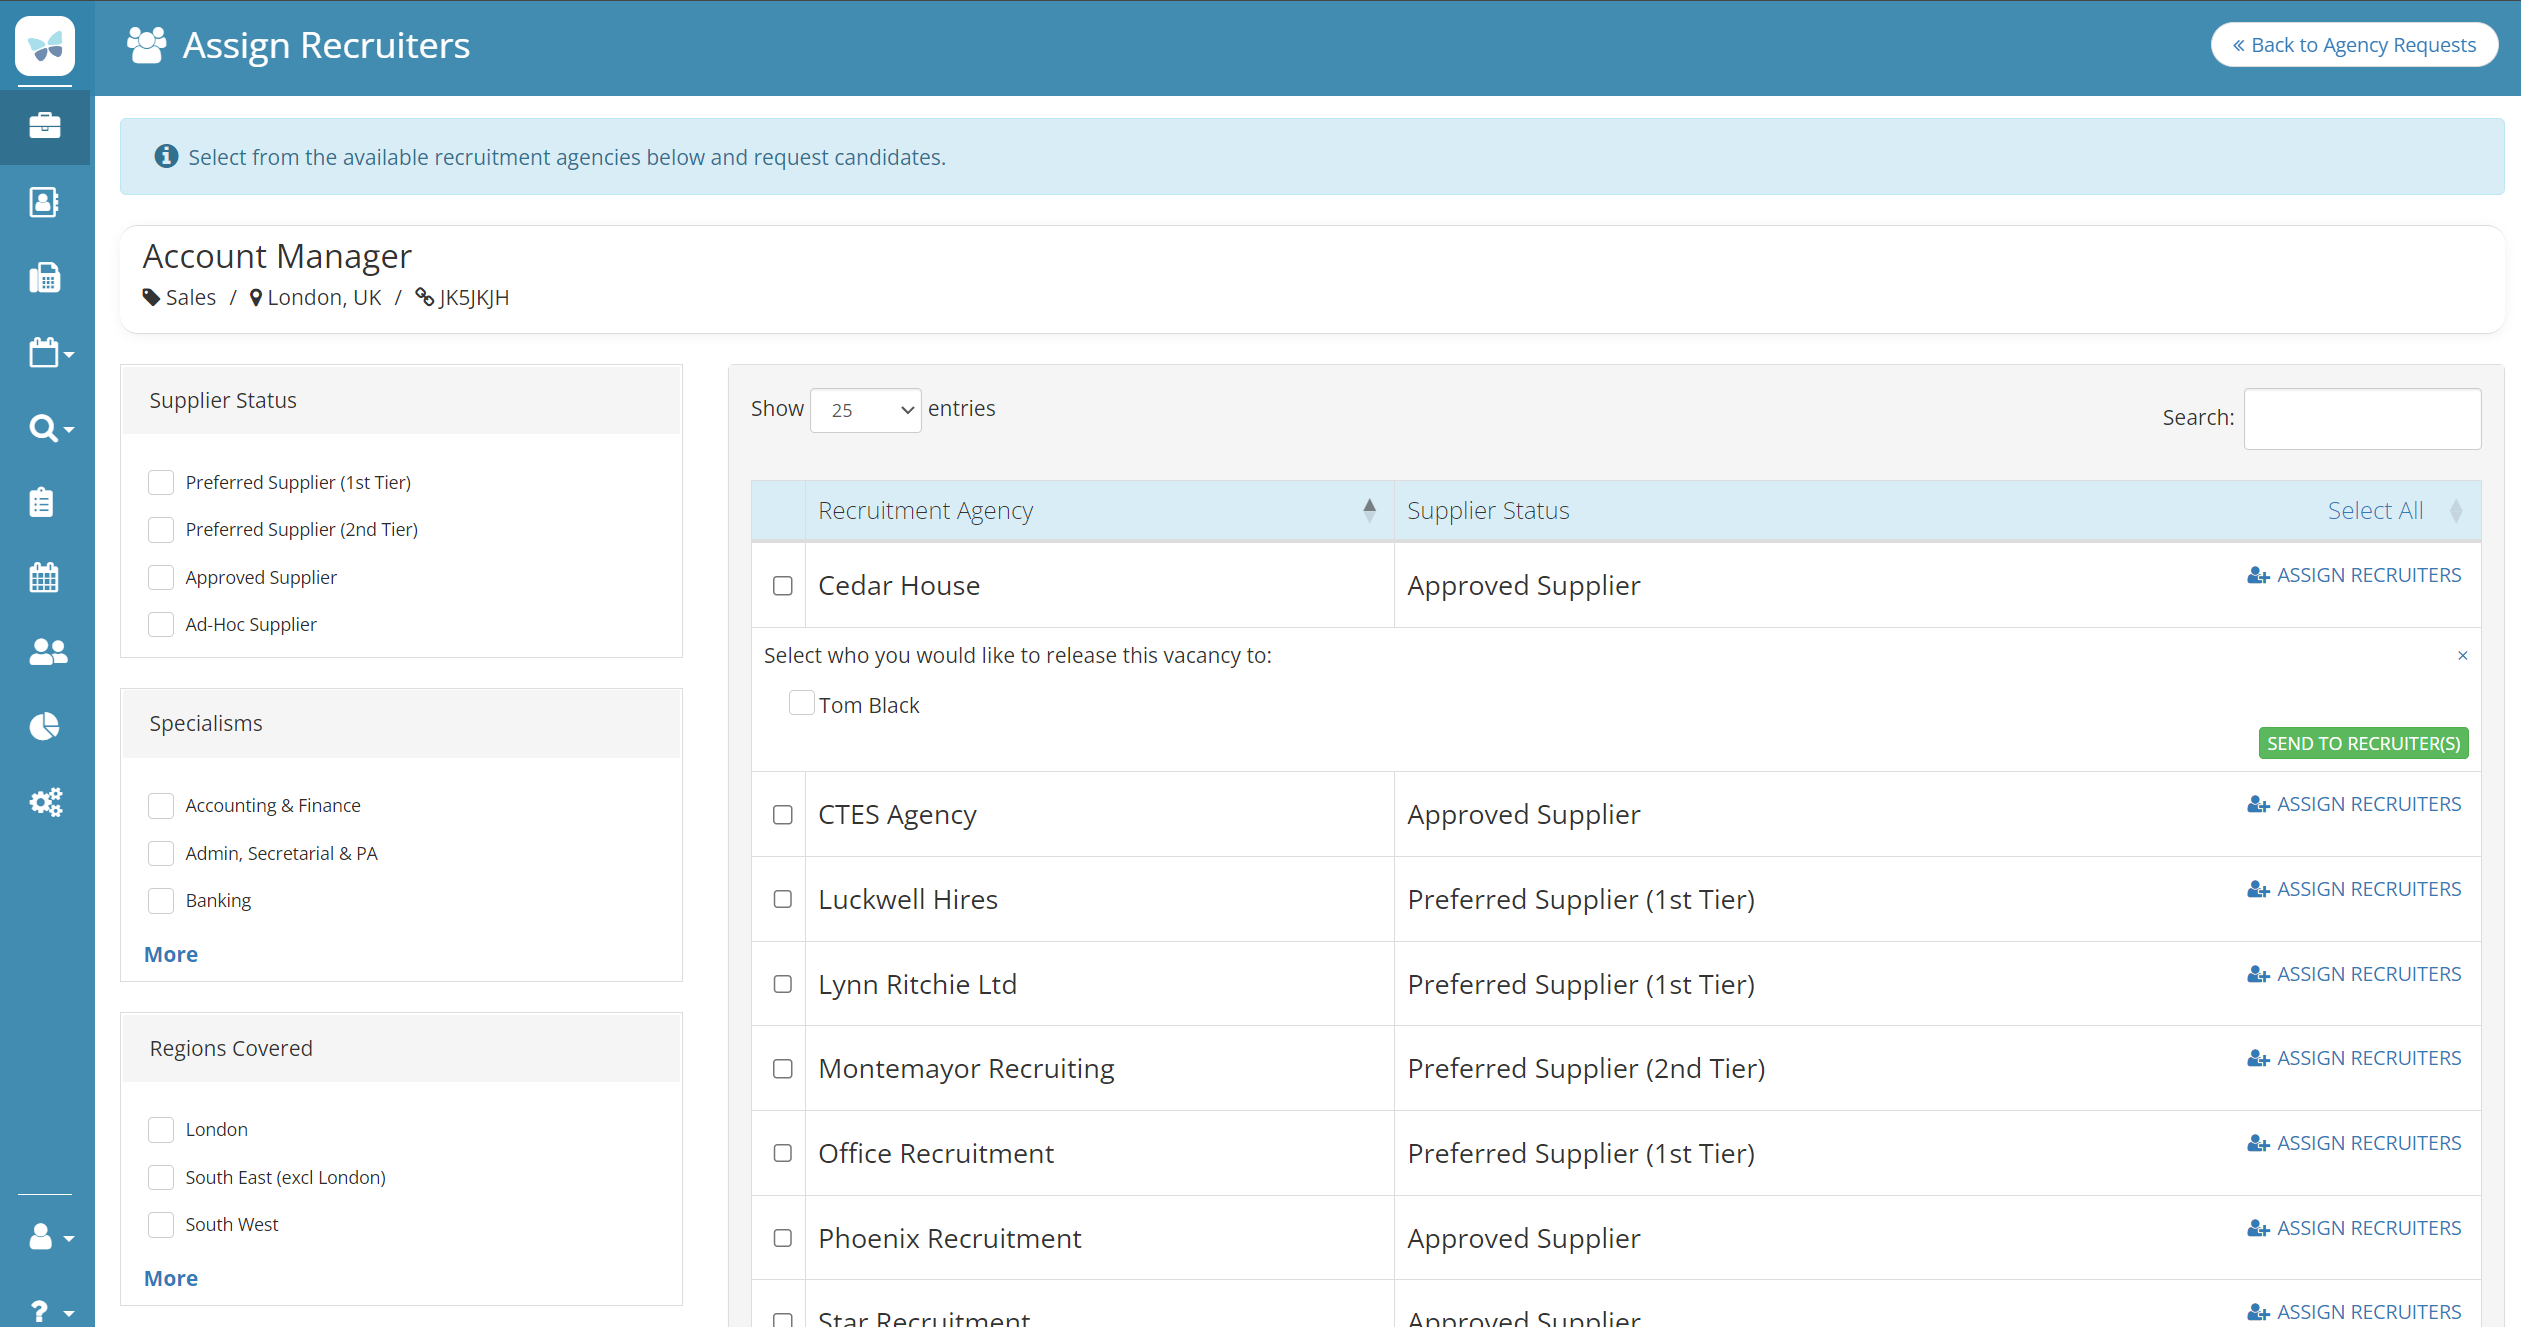This screenshot has height=1327, width=2521.
Task: Click Send to Recruiter(s) button
Action: tap(2362, 743)
